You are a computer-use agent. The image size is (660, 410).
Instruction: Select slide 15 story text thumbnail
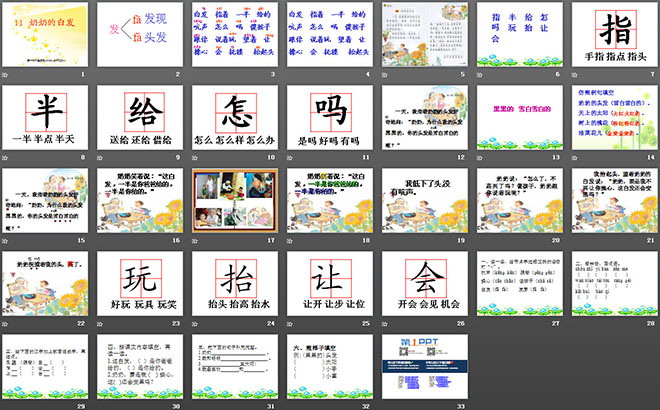coord(45,200)
